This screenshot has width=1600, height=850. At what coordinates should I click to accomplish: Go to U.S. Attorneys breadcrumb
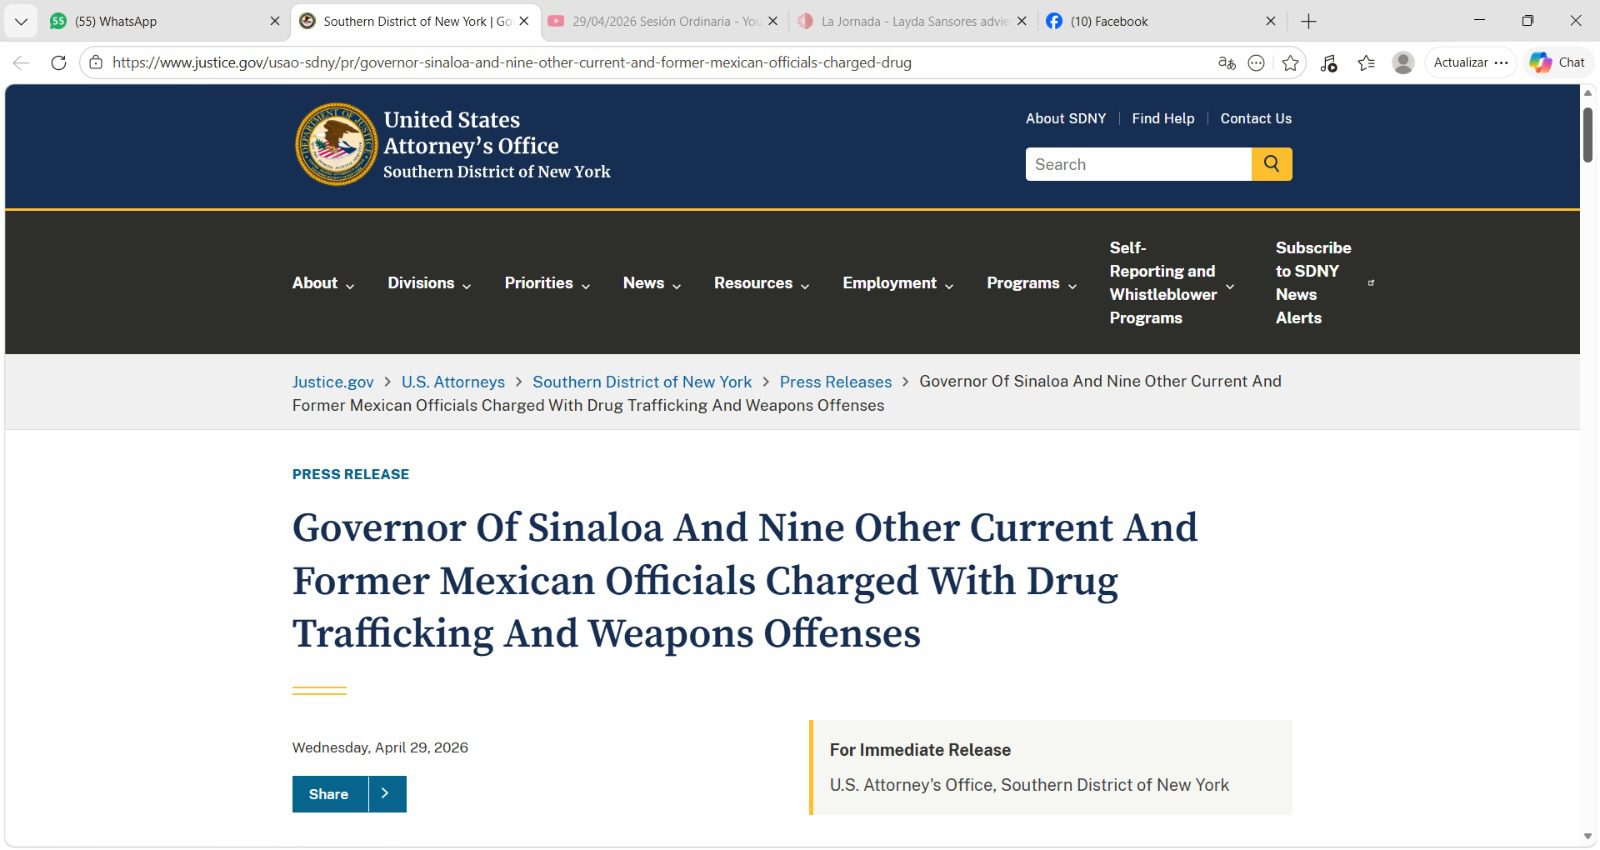[x=453, y=382]
